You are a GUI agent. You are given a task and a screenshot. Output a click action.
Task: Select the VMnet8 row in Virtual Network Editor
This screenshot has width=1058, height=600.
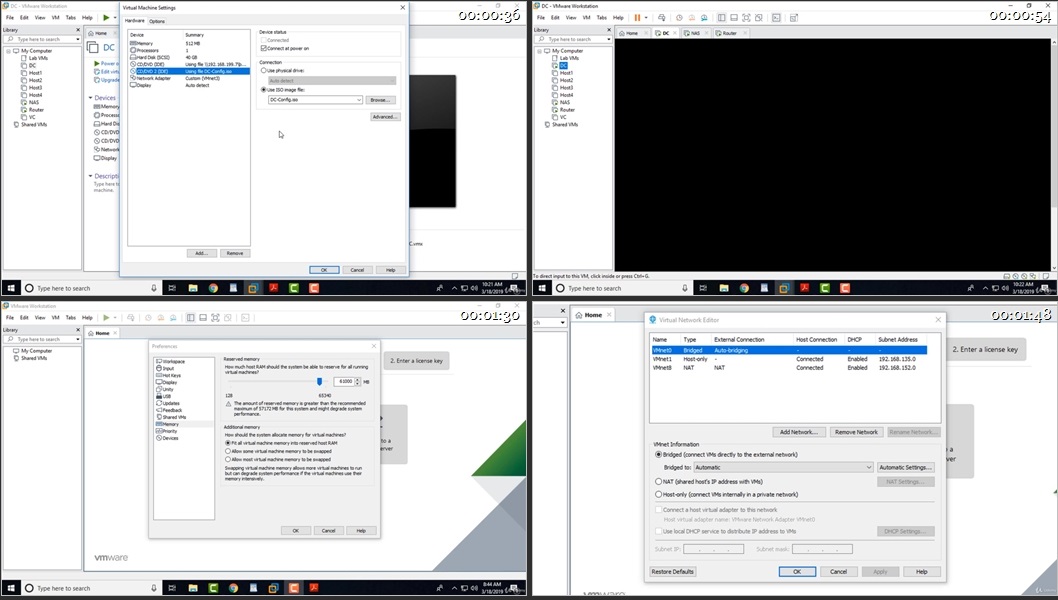click(x=788, y=368)
